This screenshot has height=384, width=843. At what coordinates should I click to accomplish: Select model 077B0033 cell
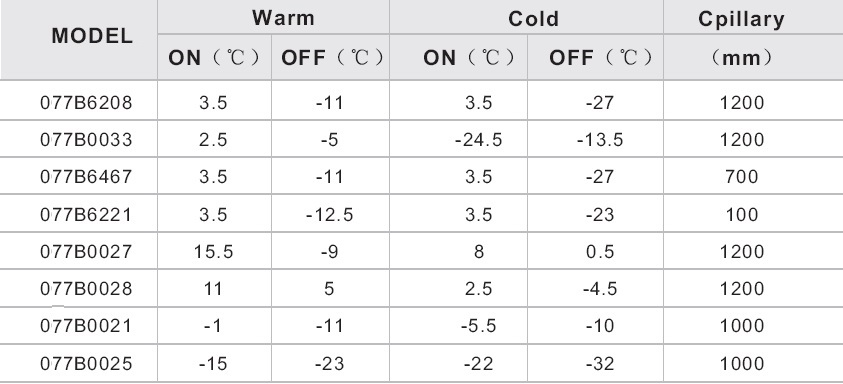tap(86, 140)
